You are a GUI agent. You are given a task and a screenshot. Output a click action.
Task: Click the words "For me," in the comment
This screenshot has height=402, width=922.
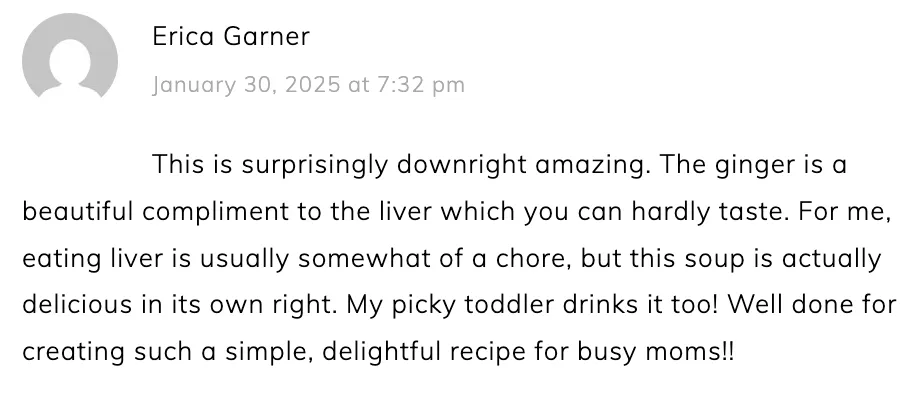tap(845, 212)
